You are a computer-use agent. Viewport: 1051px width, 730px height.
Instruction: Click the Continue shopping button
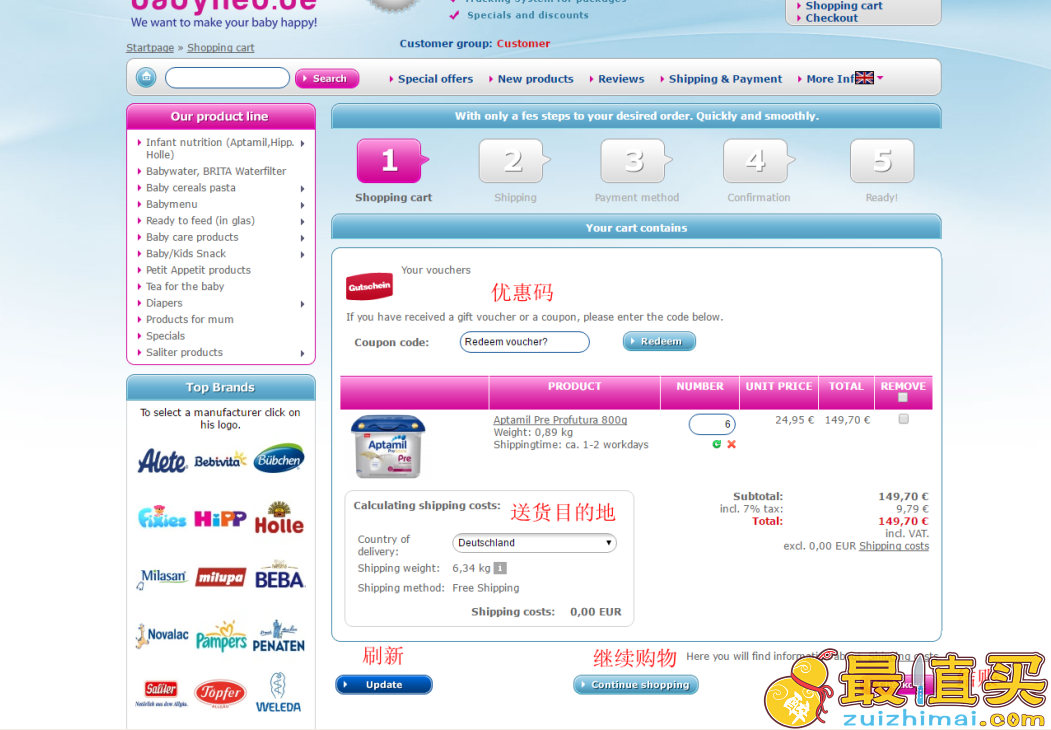click(x=635, y=684)
